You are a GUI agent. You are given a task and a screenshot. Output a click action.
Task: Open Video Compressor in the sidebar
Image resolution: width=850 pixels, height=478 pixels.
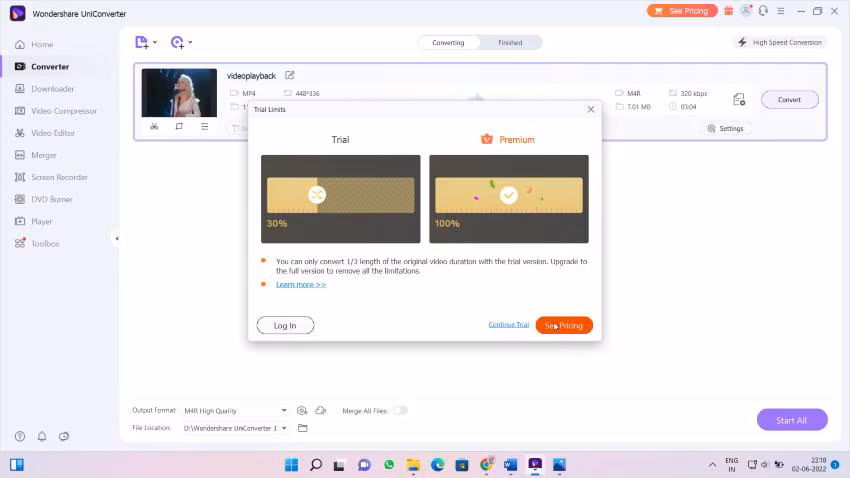(56, 111)
